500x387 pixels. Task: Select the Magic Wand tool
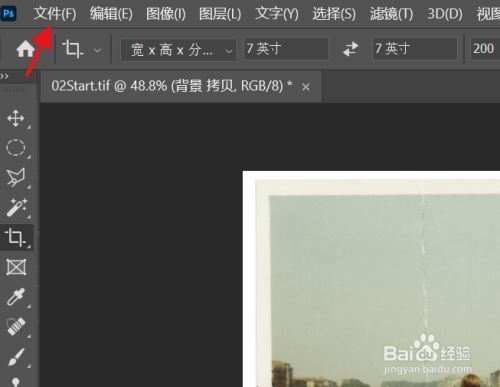tap(16, 207)
